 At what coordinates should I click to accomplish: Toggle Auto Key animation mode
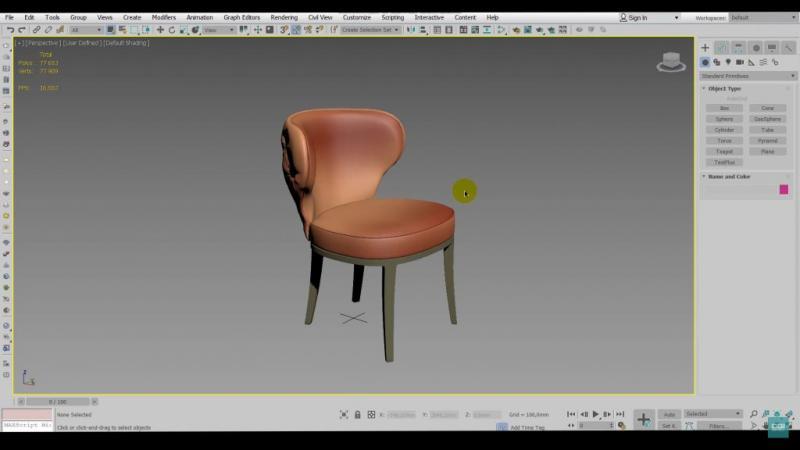(669, 414)
